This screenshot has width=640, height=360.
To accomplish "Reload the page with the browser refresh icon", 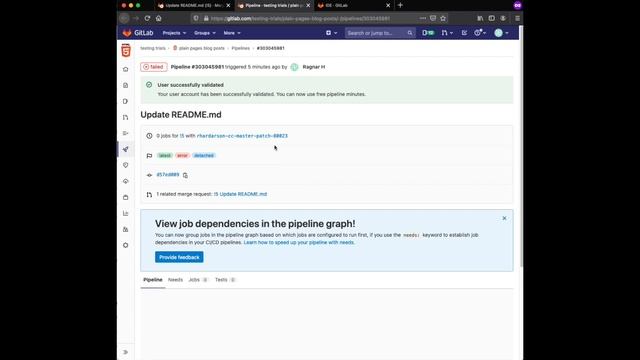I will tap(147, 18).
